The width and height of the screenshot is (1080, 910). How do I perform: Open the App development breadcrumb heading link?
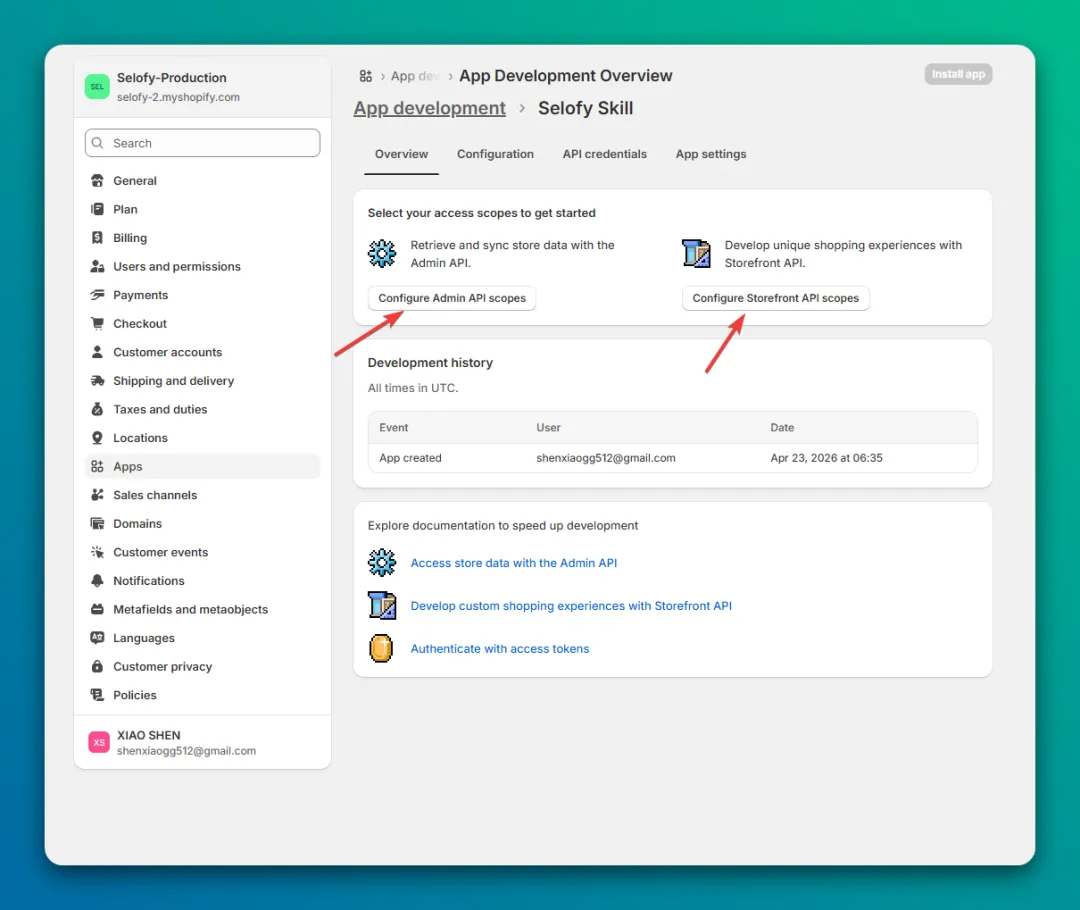430,108
